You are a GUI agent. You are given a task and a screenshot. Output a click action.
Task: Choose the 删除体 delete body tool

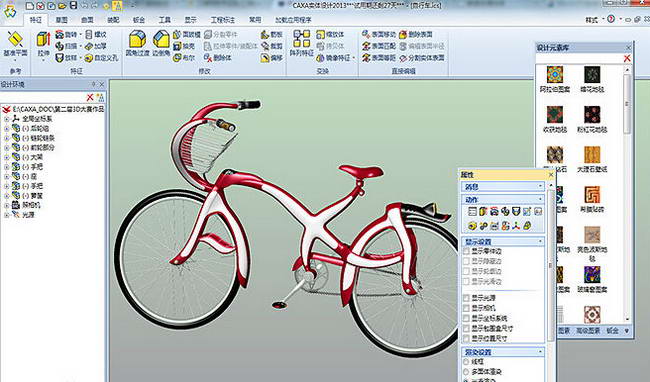pyautogui.click(x=217, y=58)
